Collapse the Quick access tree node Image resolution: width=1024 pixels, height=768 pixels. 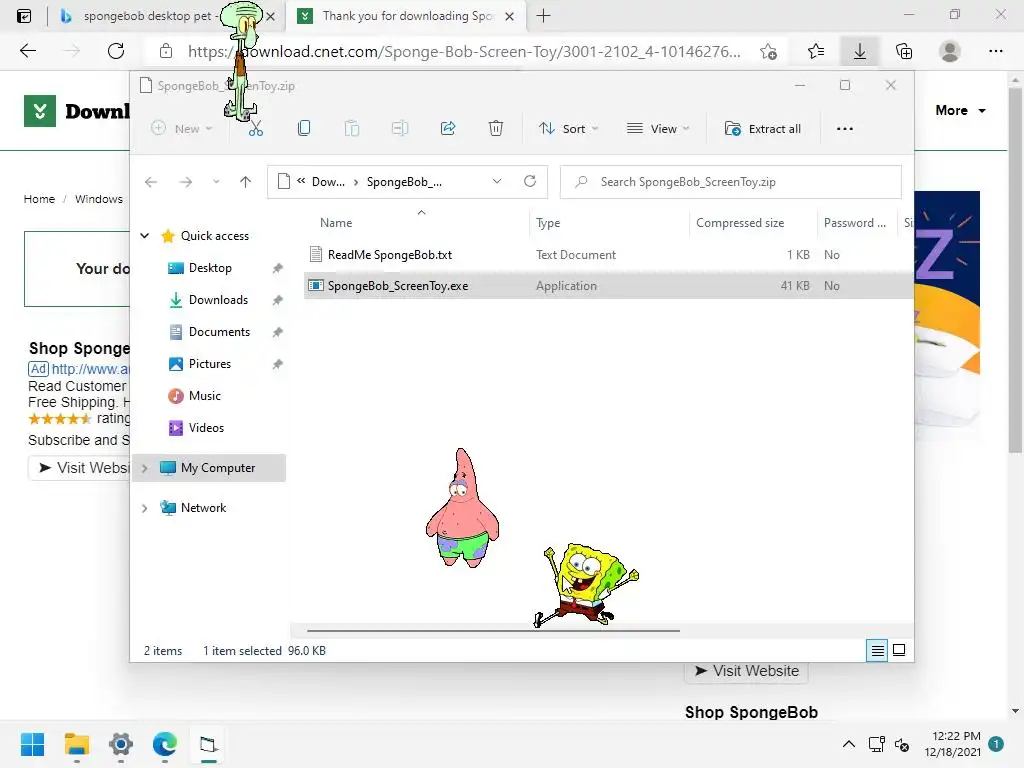[145, 236]
